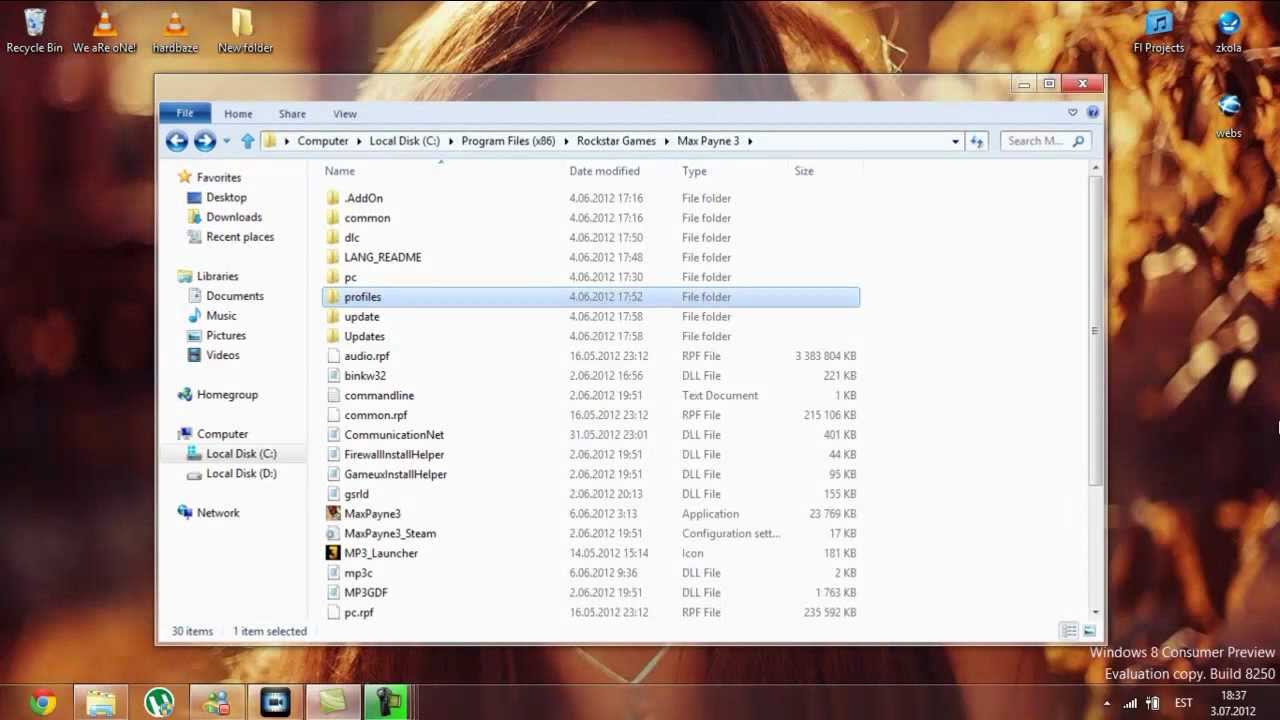
Task: Open Music library in sidebar
Action: (221, 316)
